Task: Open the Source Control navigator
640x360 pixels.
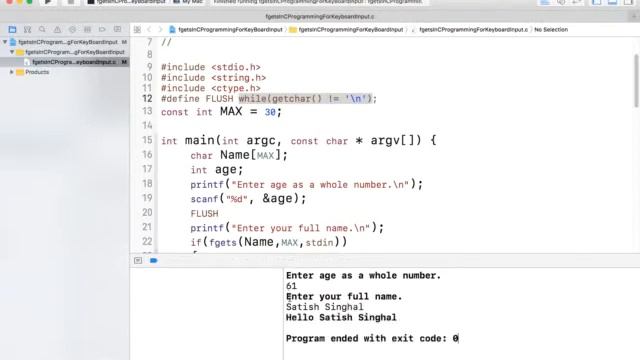Action: (x=27, y=29)
